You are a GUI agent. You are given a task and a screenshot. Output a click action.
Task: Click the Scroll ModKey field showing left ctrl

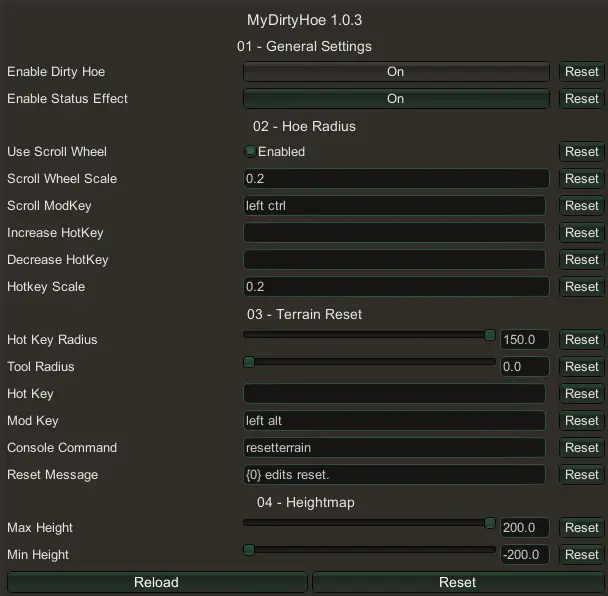pos(394,206)
